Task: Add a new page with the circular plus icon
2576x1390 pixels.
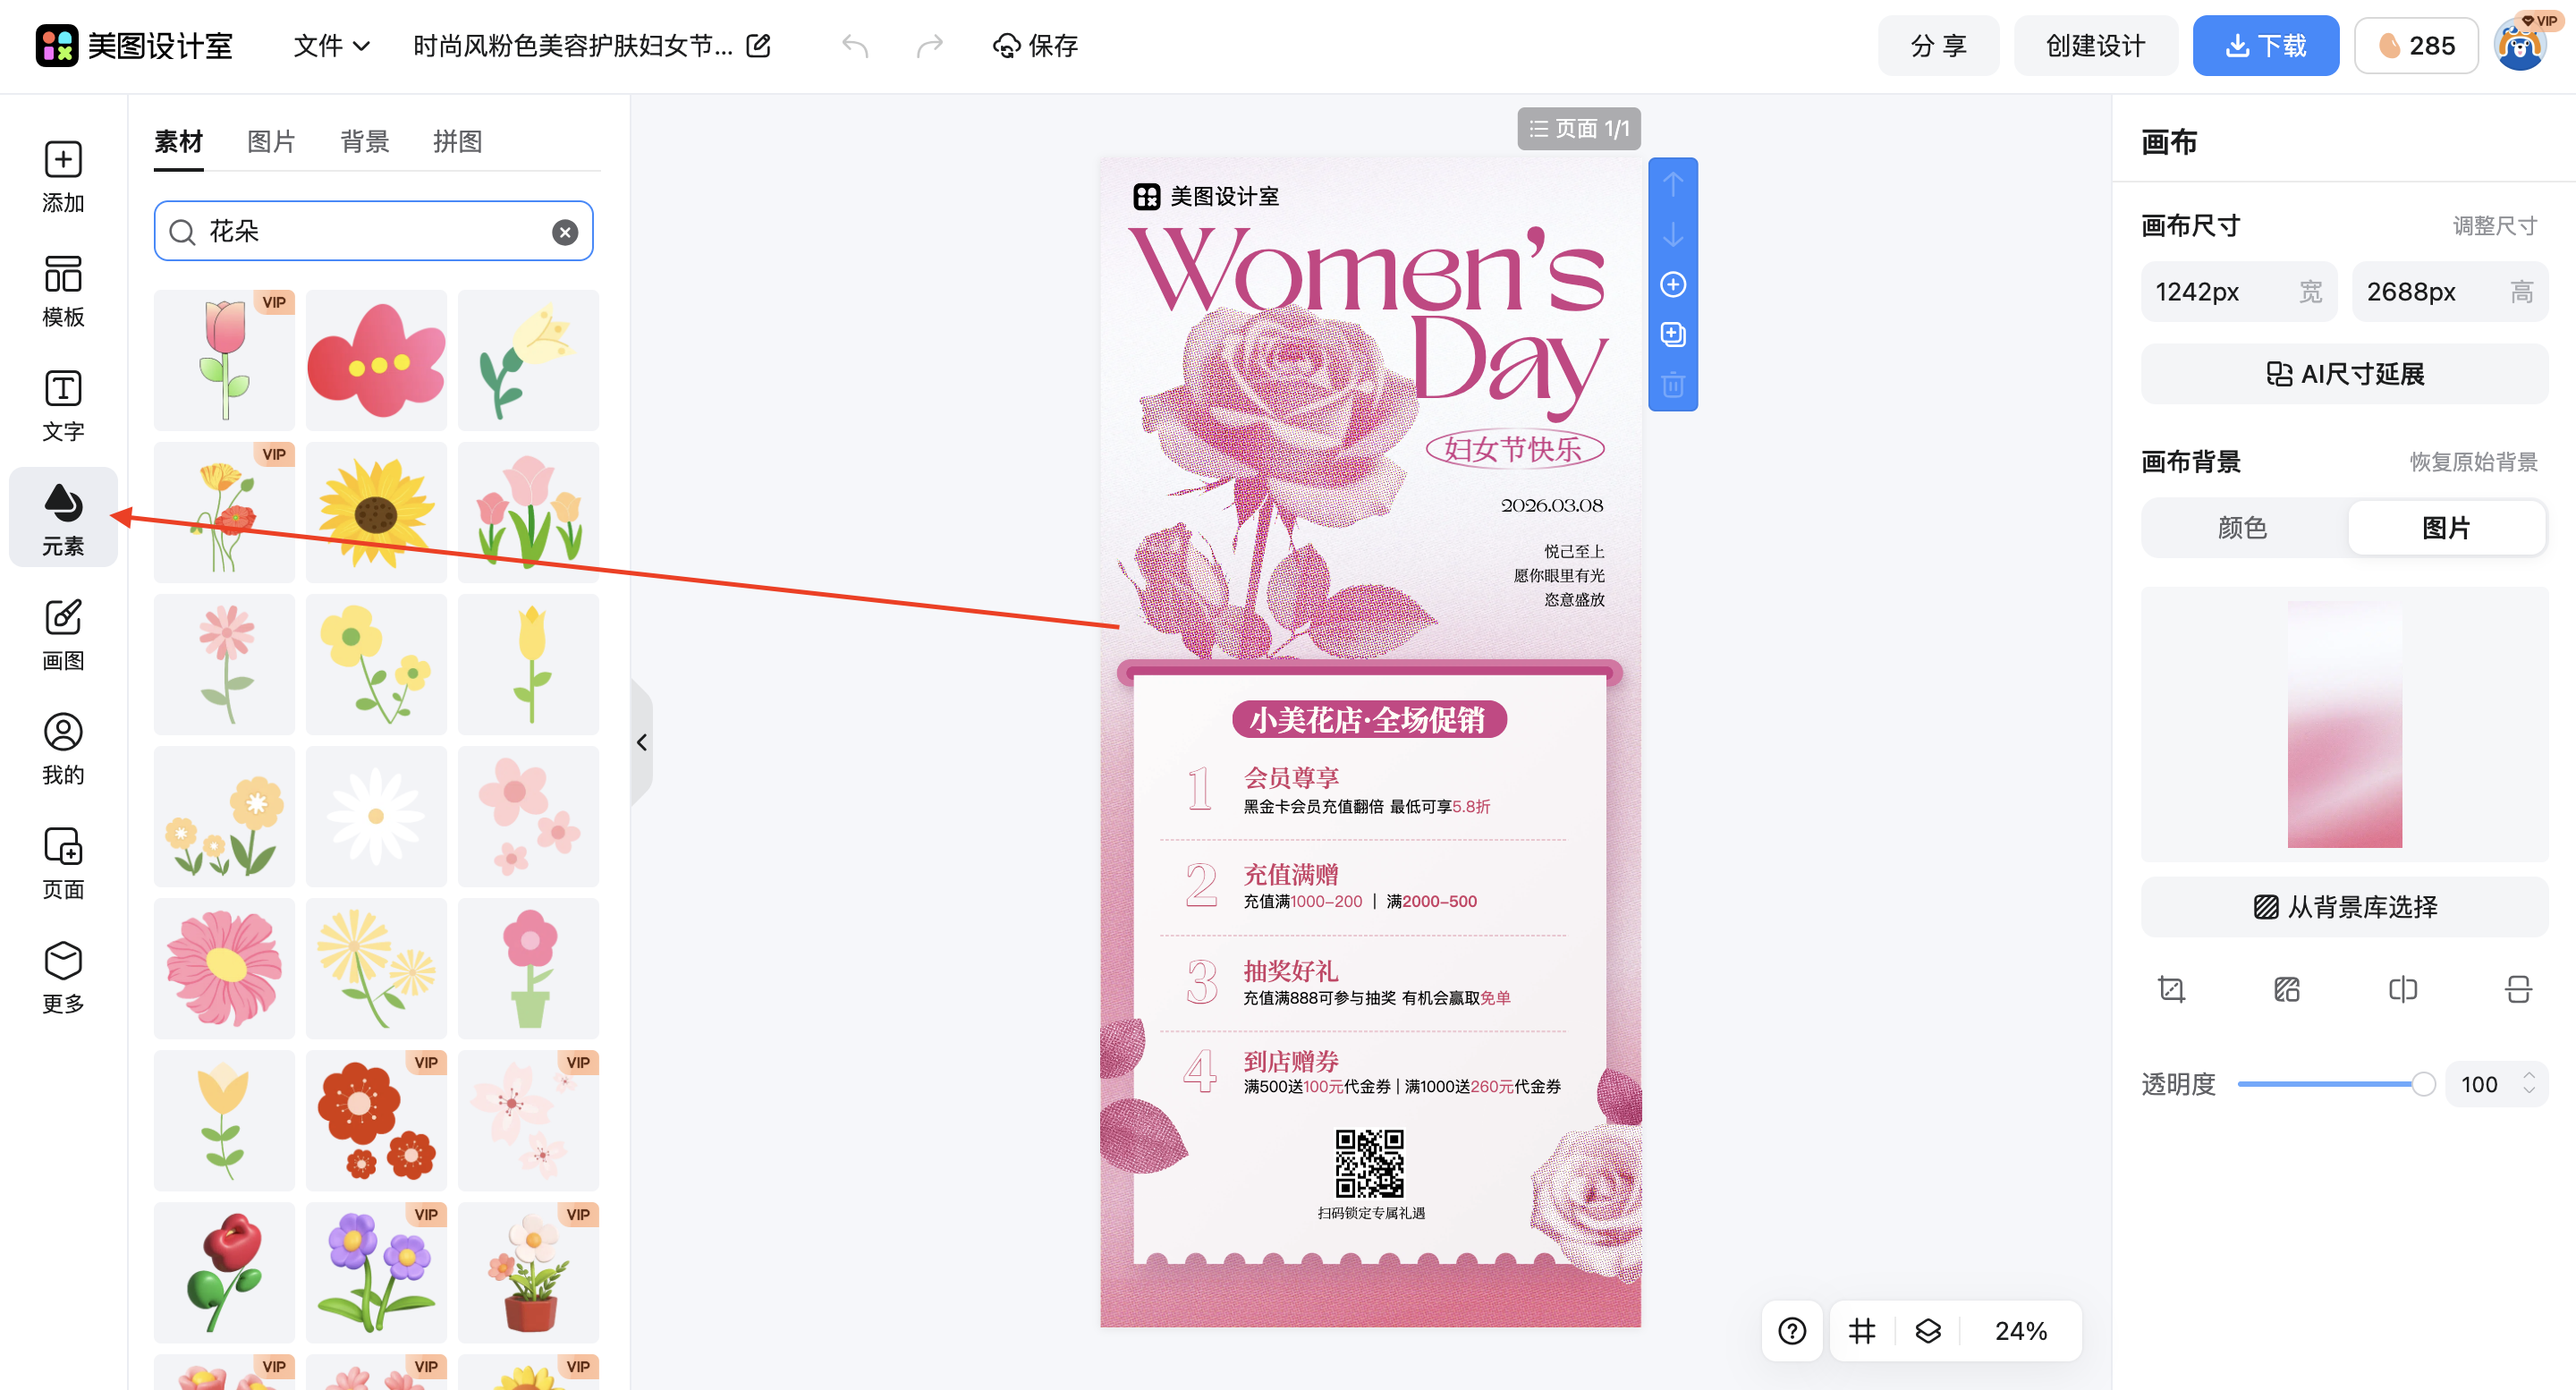Action: click(x=1673, y=285)
